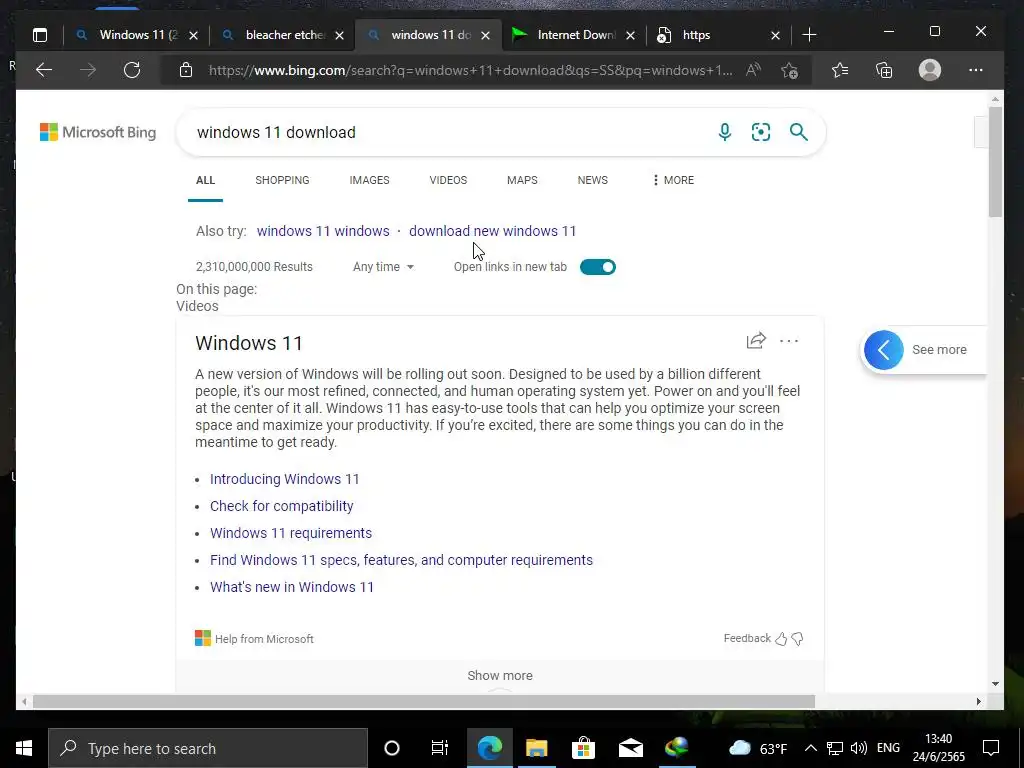Open Internet Download Manager taskbar icon

point(677,748)
